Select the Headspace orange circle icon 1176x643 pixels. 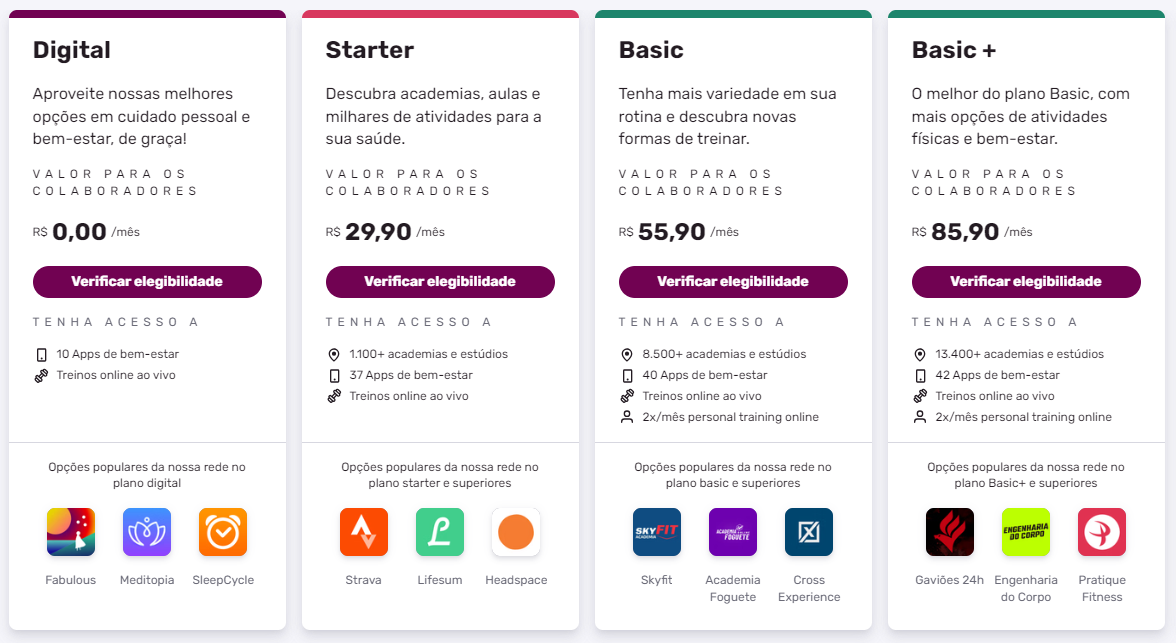click(516, 532)
